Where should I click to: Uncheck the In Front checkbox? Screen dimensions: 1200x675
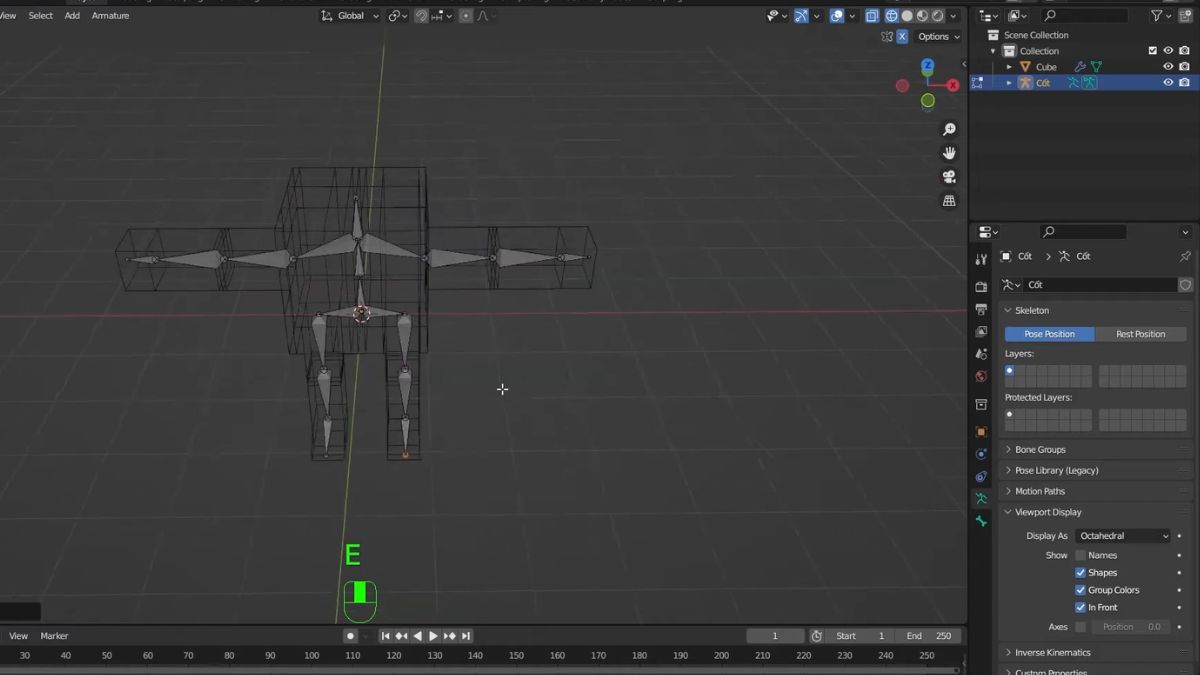tap(1080, 607)
